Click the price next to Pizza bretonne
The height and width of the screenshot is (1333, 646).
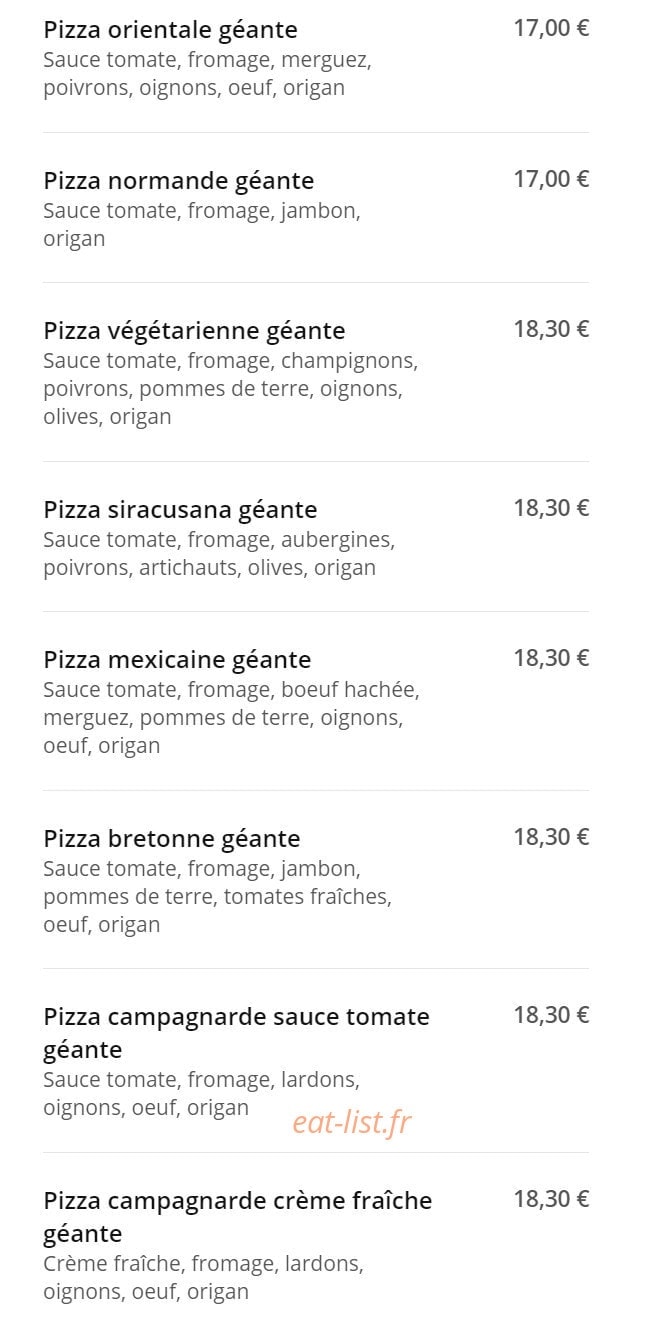click(x=551, y=837)
